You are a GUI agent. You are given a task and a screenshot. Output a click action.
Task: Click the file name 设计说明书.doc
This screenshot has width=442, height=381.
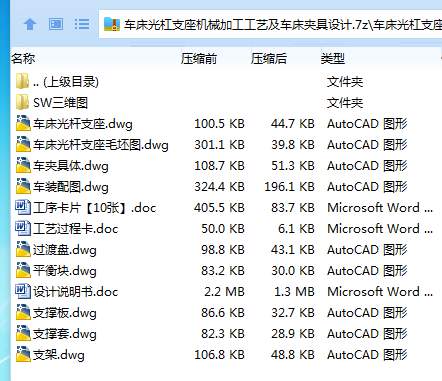76,292
